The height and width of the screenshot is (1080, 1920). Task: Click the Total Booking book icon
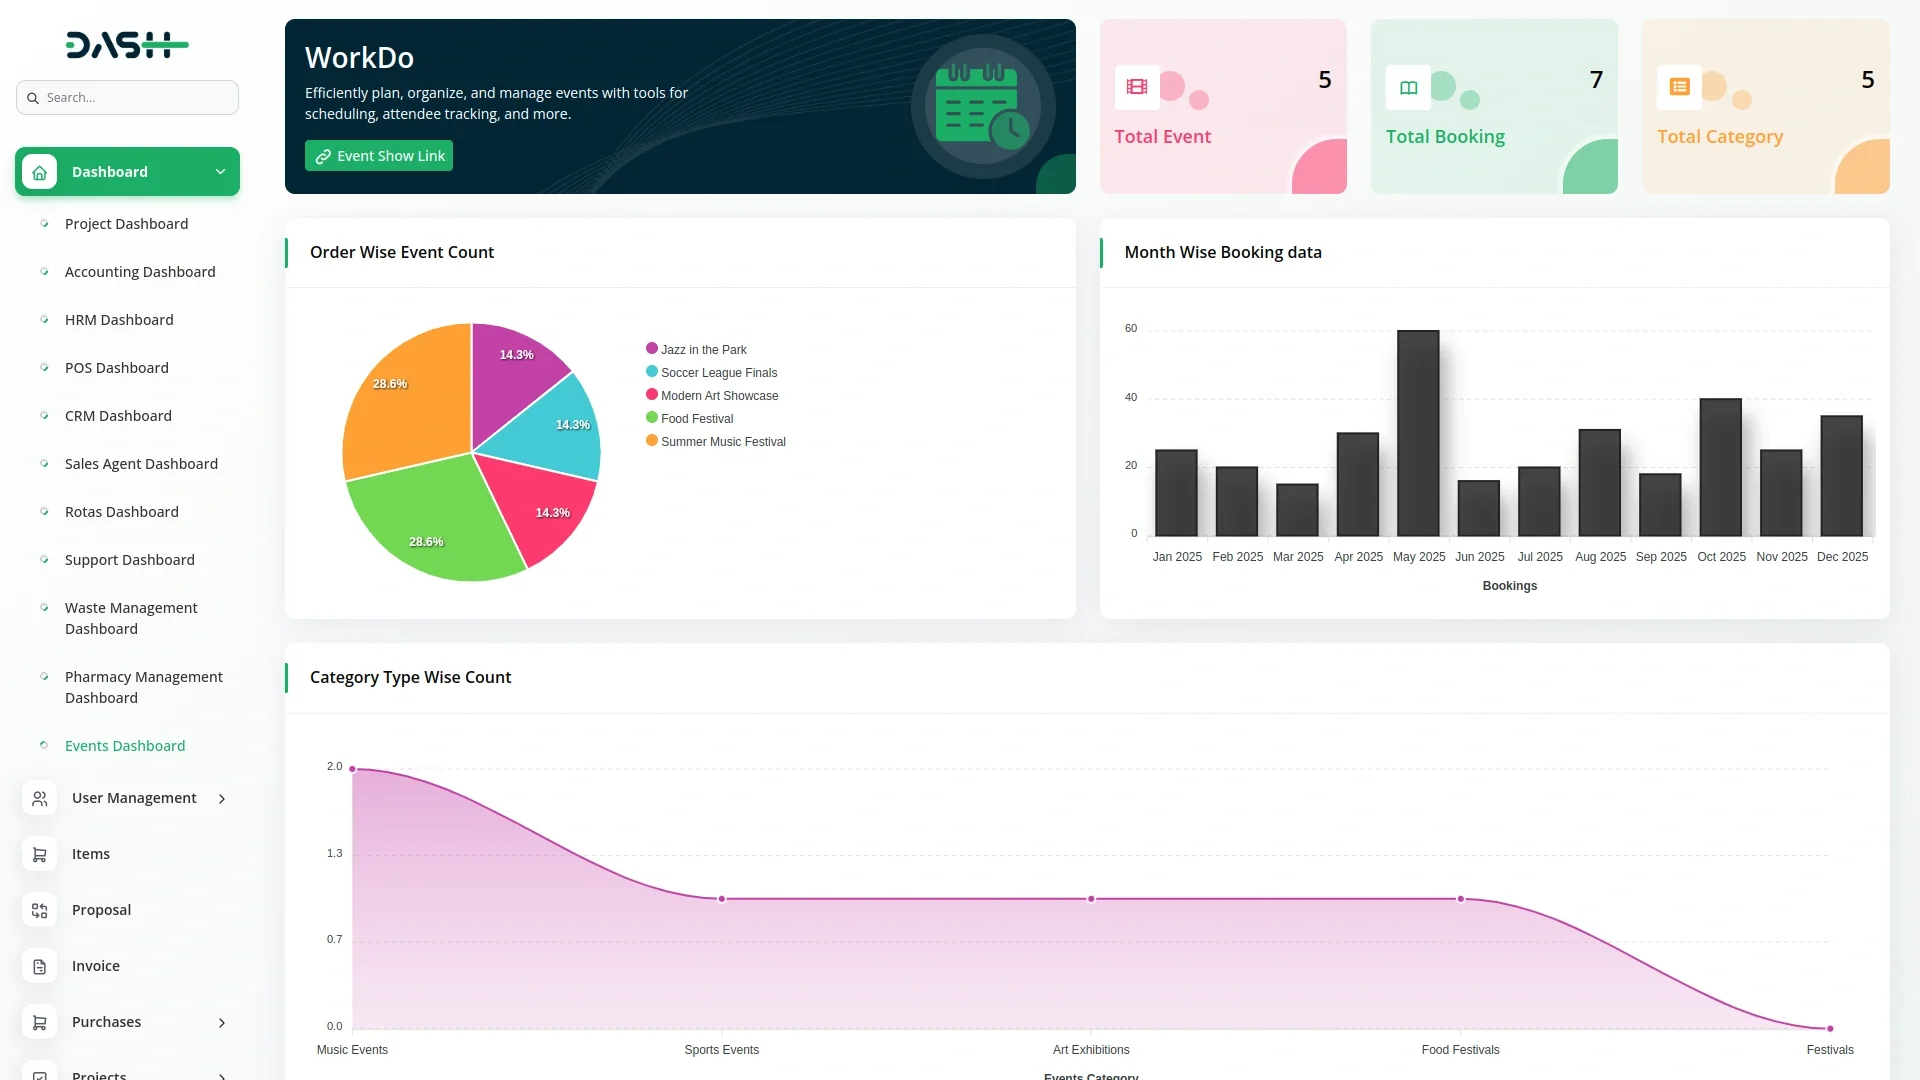tap(1408, 87)
